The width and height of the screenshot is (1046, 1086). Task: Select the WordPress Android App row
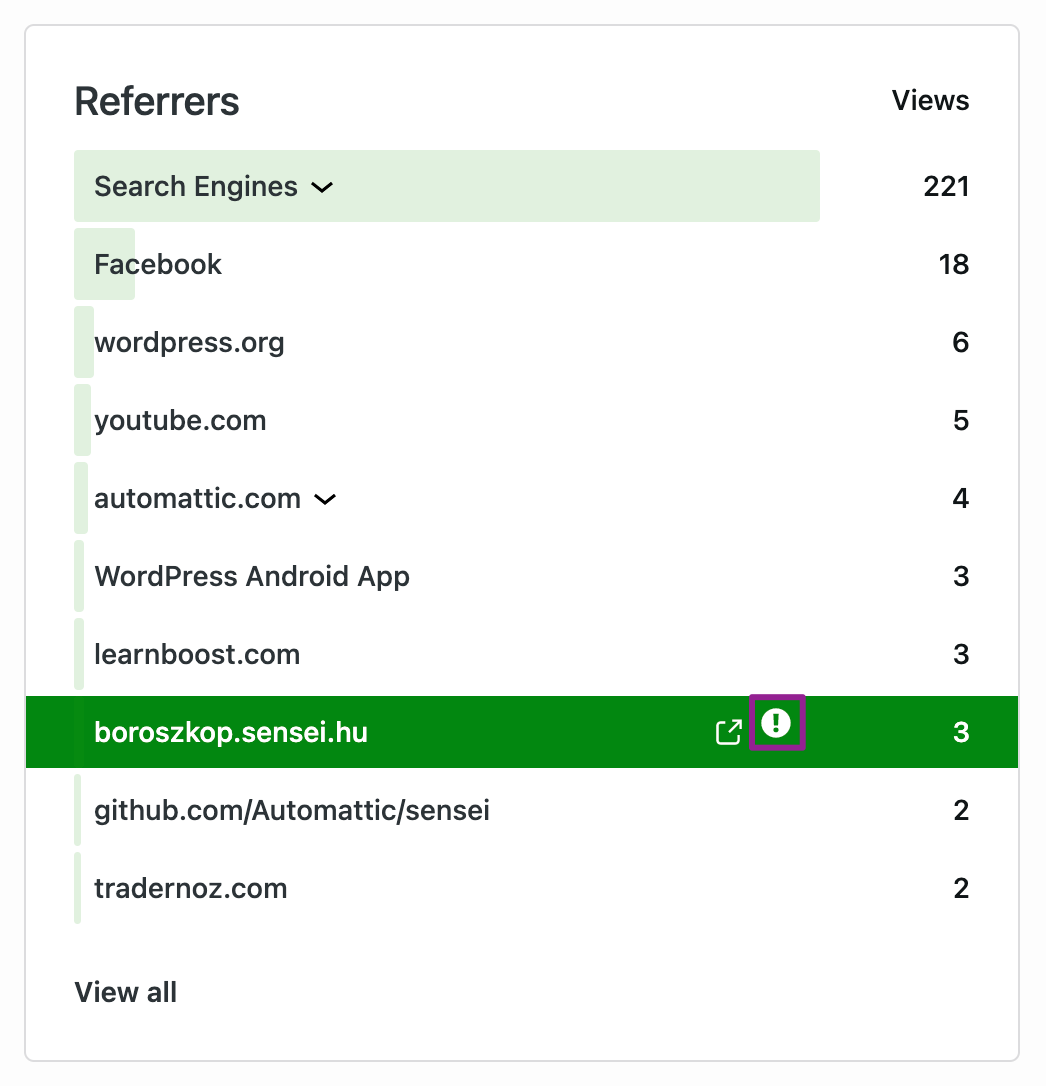[522, 576]
